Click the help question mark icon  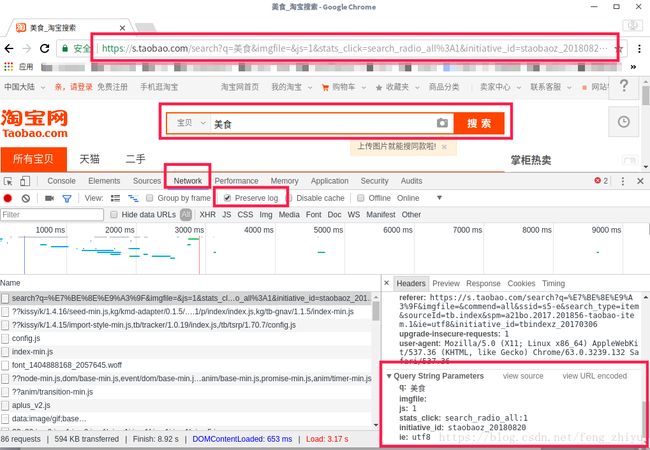(x=623, y=86)
